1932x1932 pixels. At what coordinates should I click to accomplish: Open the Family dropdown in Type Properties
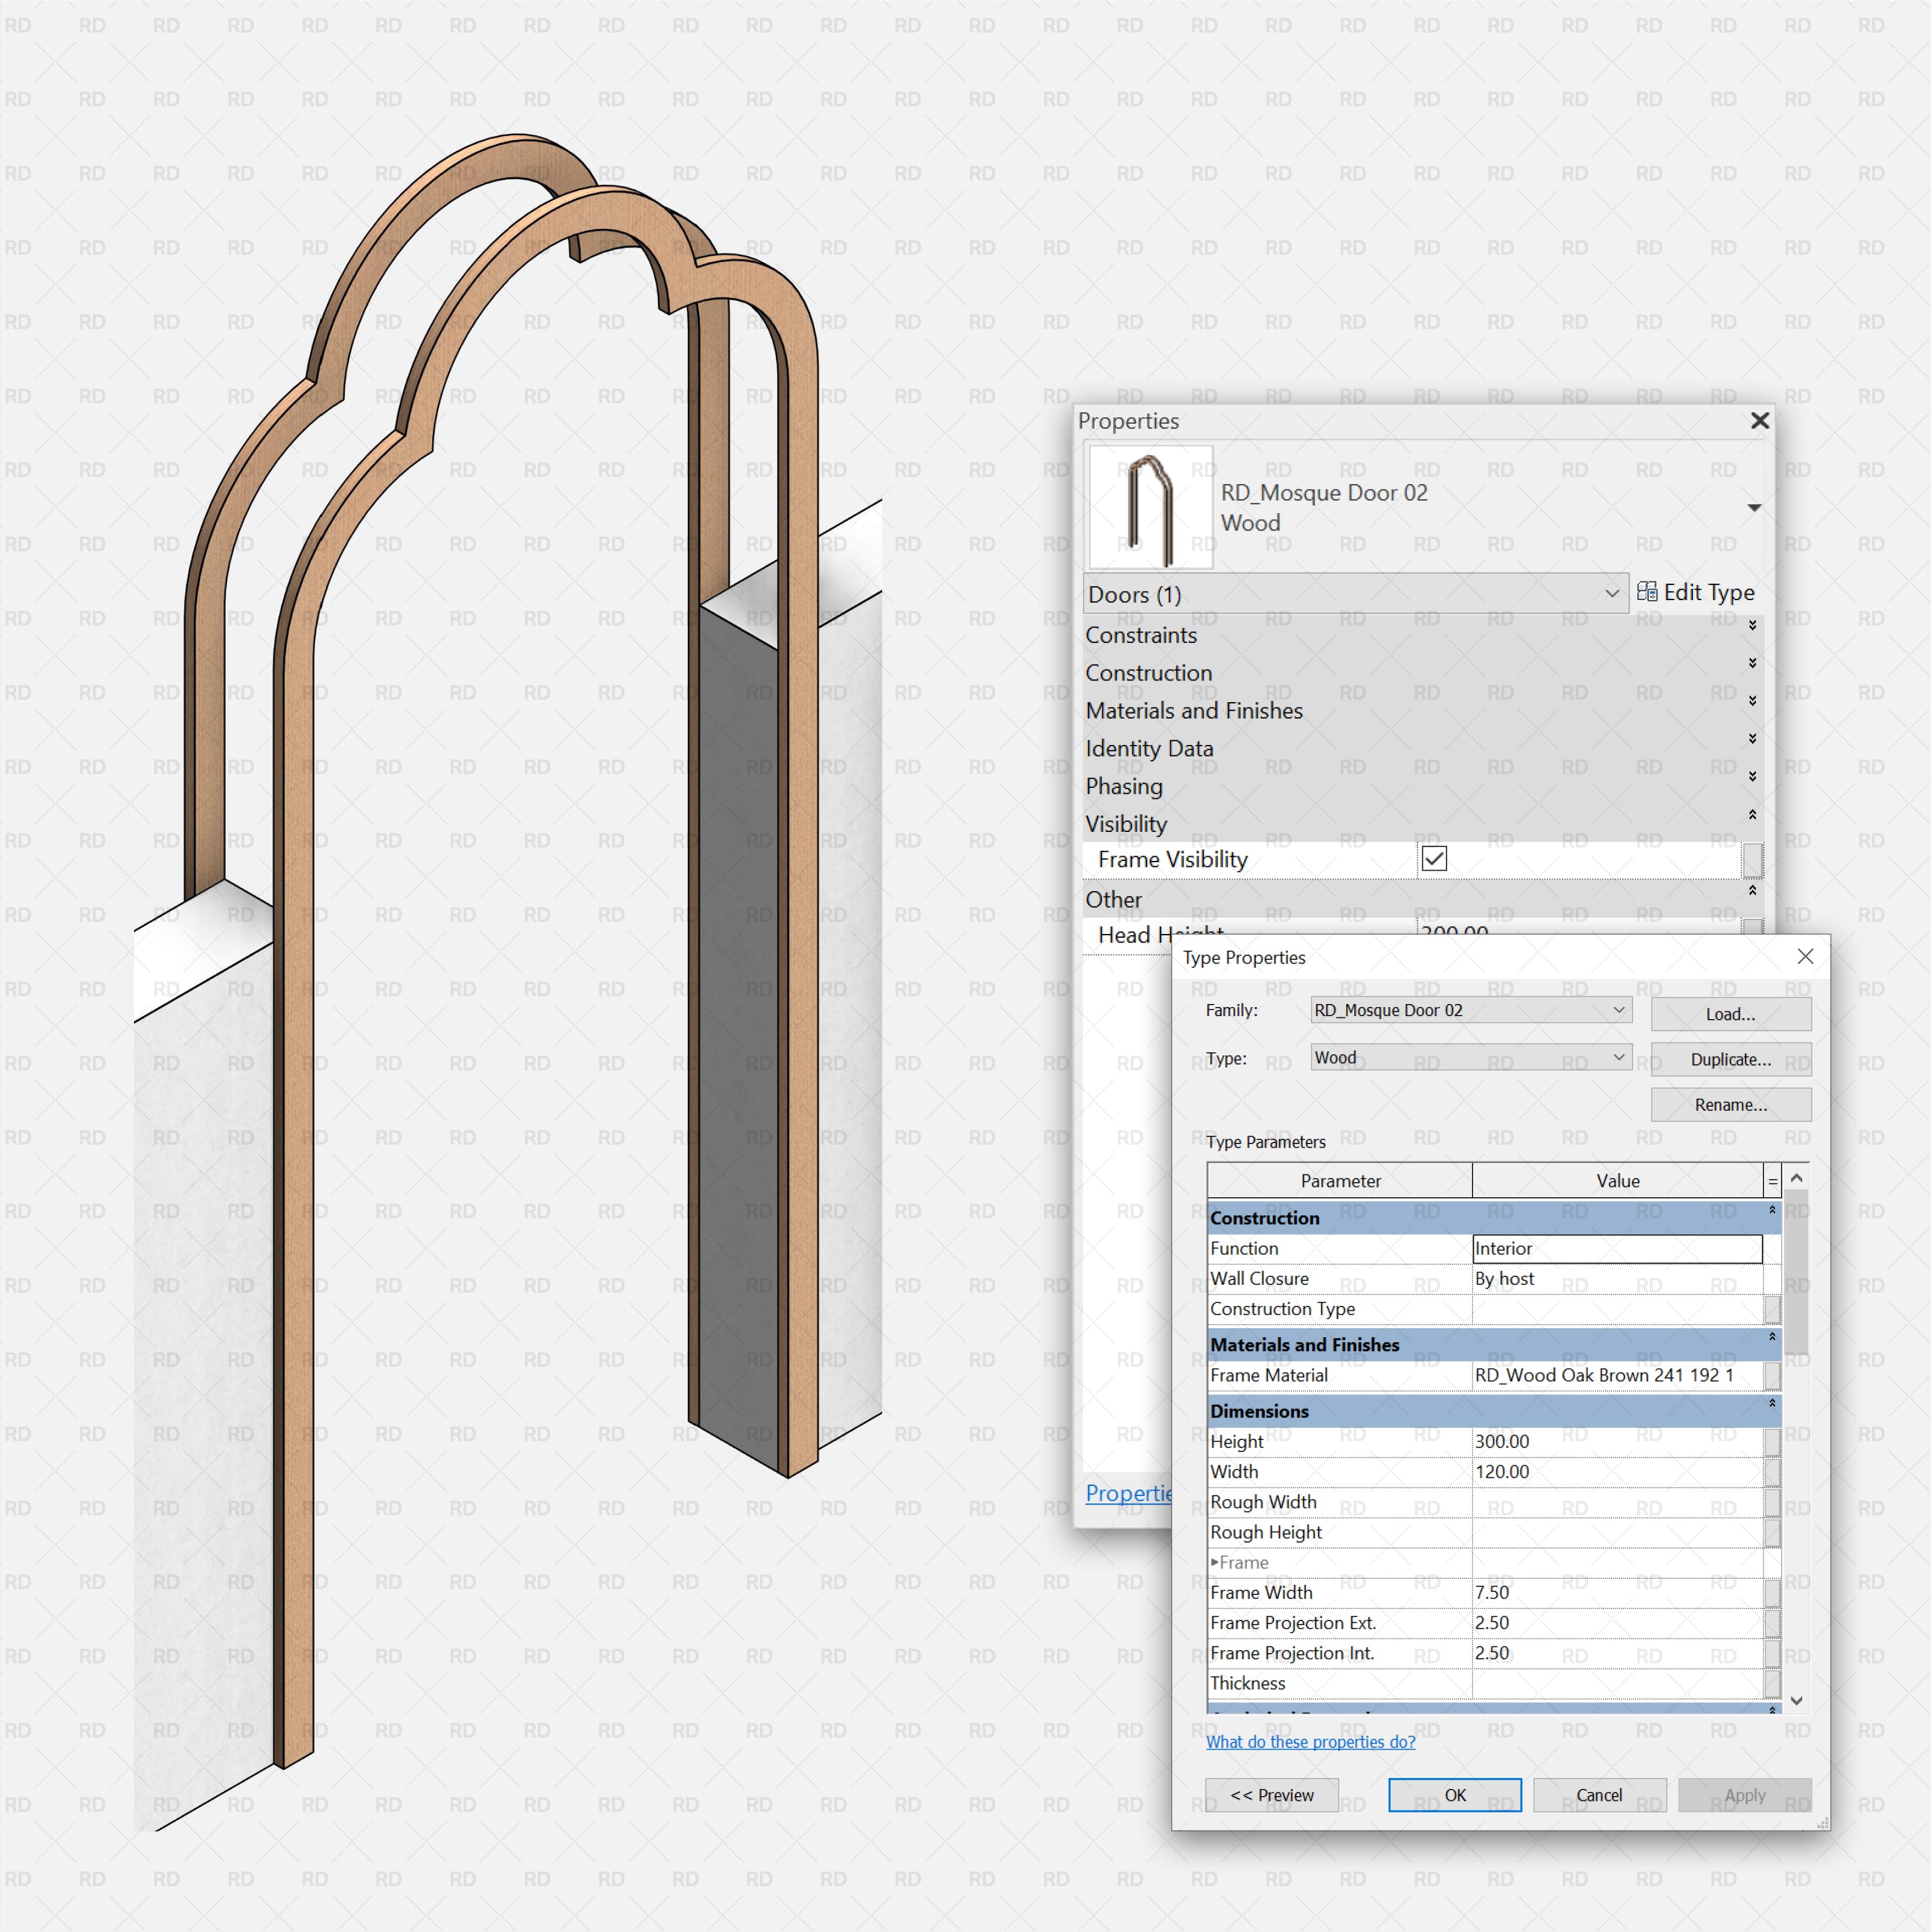(1618, 1010)
